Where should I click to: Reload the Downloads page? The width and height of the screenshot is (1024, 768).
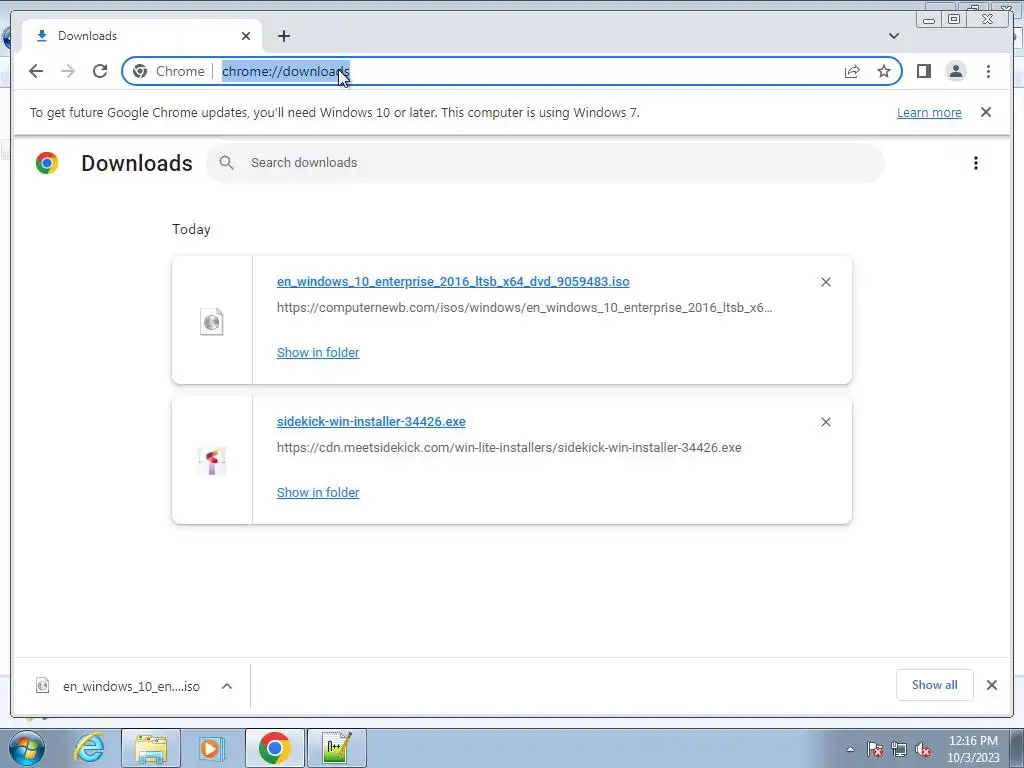coord(99,71)
